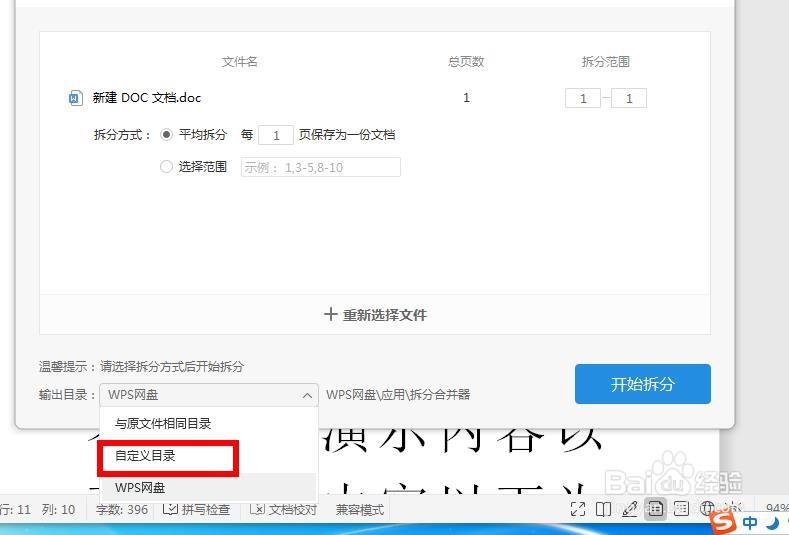Click the Sogou input method S icon
The width and height of the screenshot is (789, 535).
click(x=724, y=523)
